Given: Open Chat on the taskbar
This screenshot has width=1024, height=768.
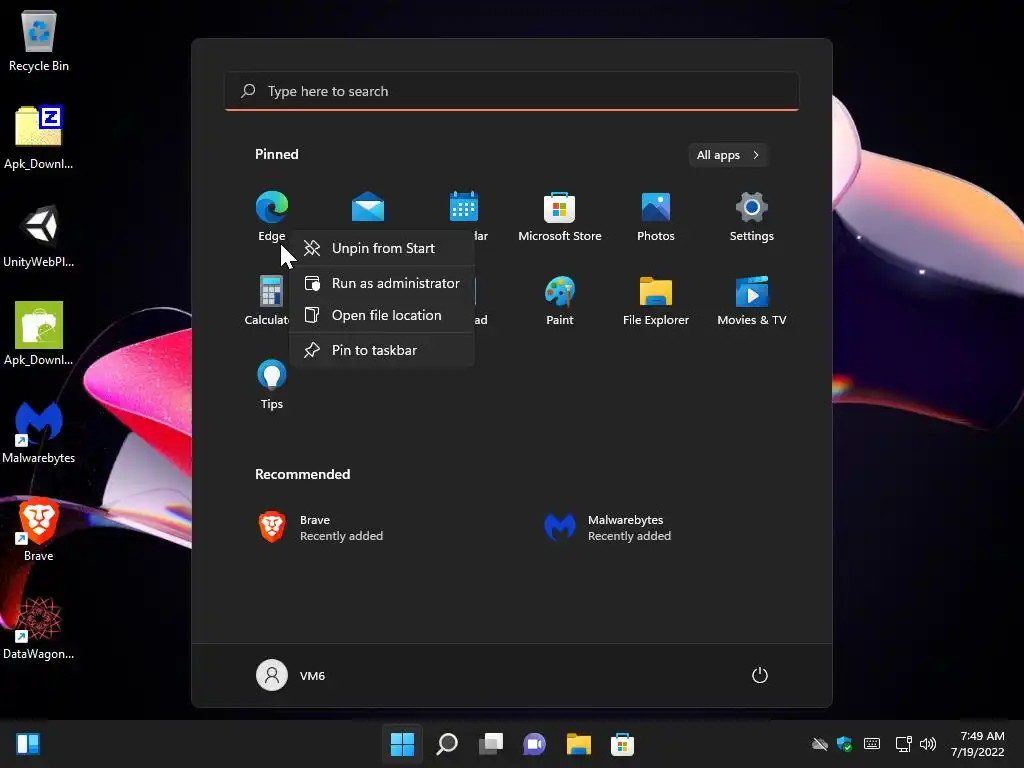Looking at the screenshot, I should tap(534, 744).
